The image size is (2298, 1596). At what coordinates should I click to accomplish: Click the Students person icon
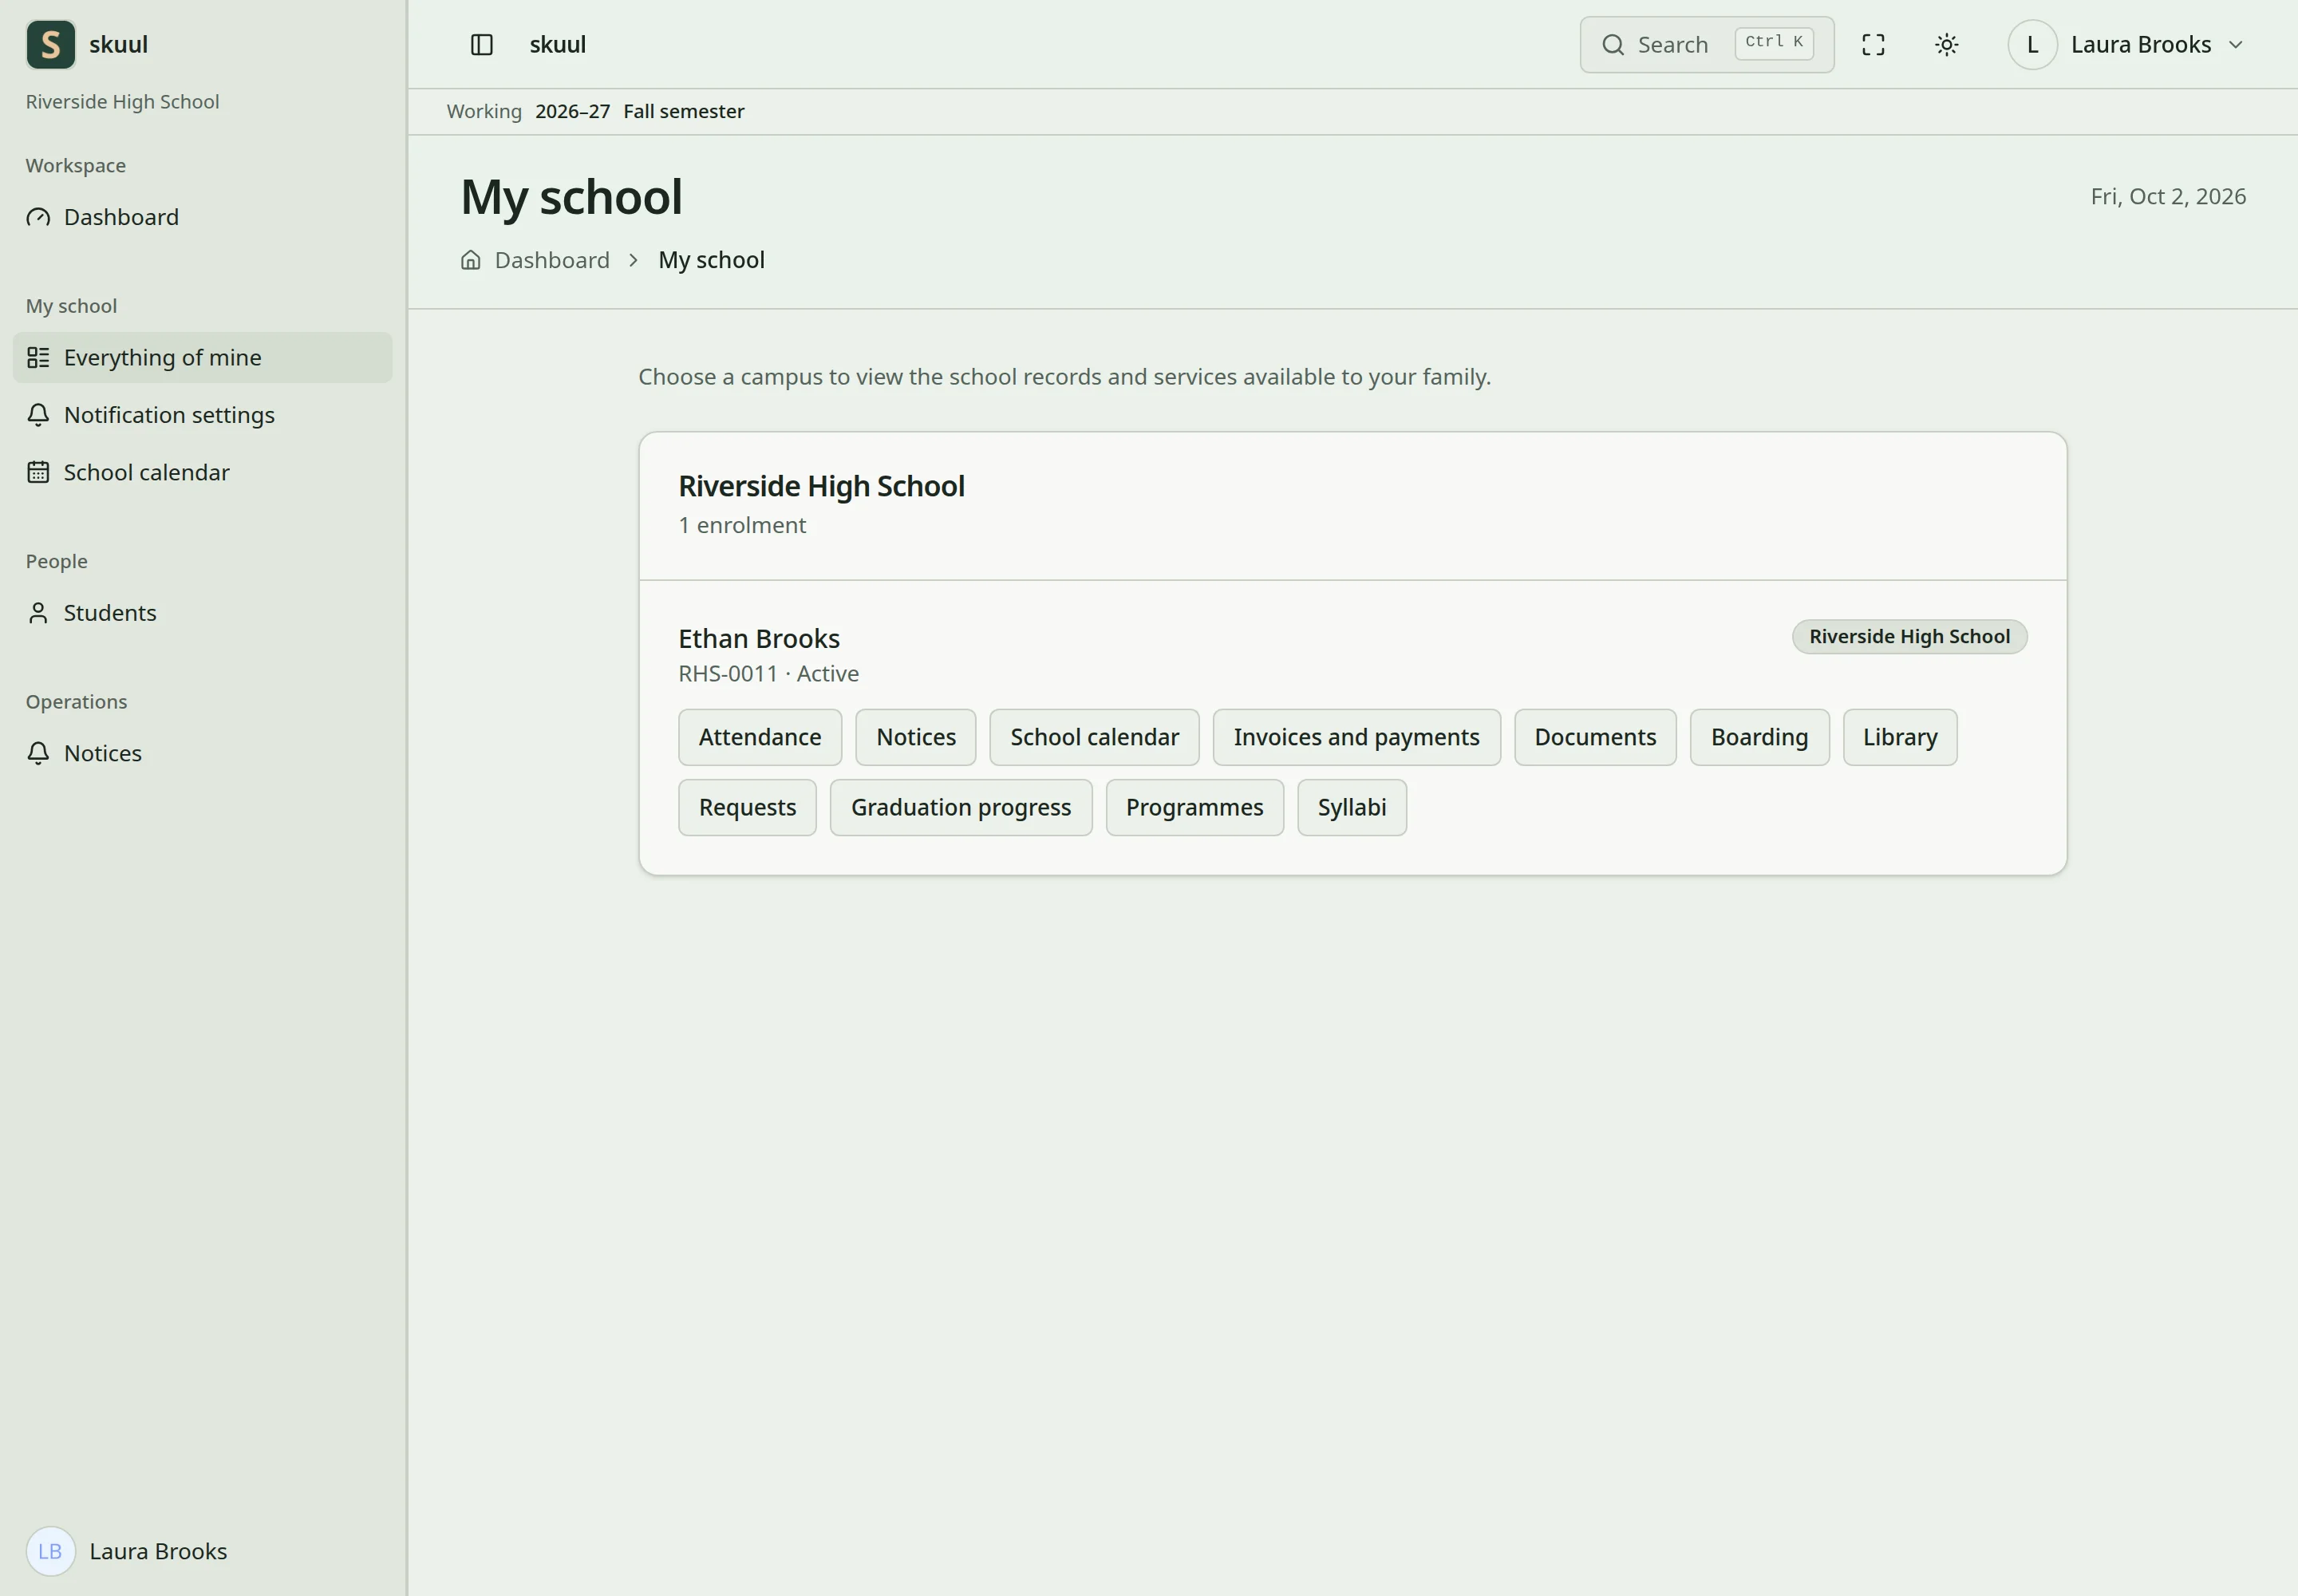click(38, 613)
